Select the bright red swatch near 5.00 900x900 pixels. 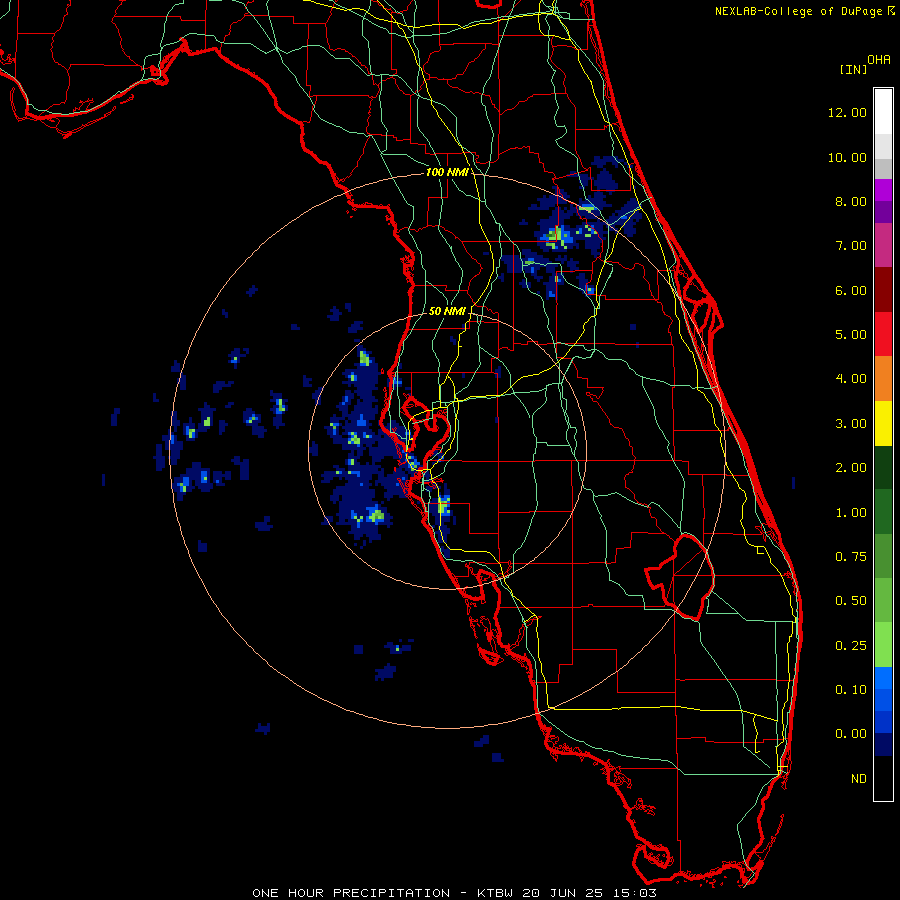(x=883, y=334)
